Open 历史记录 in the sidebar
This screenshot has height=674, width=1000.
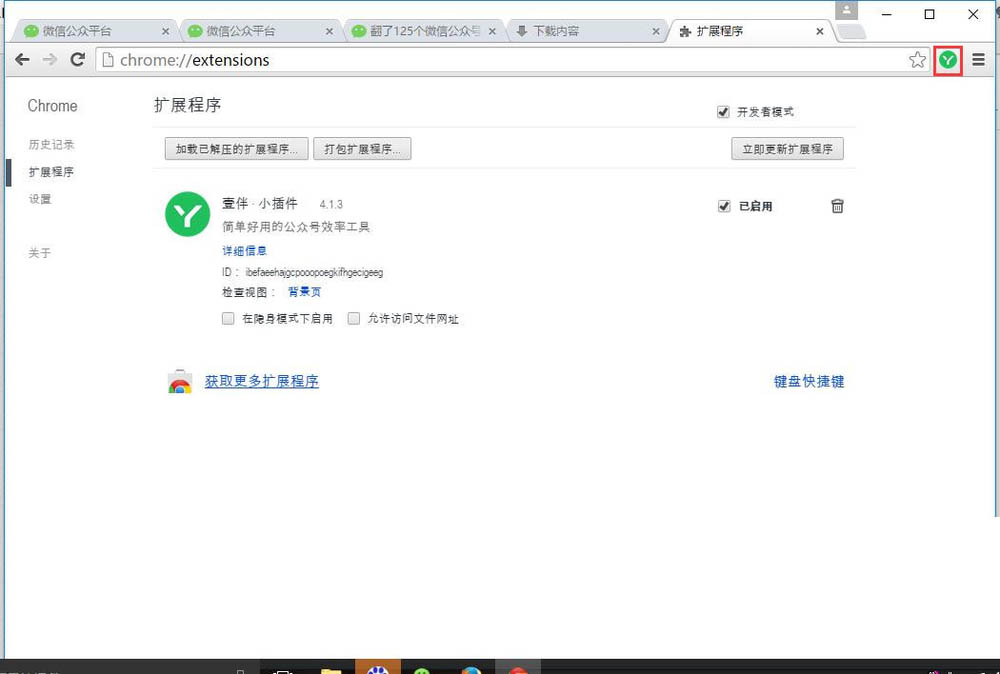pyautogui.click(x=51, y=145)
